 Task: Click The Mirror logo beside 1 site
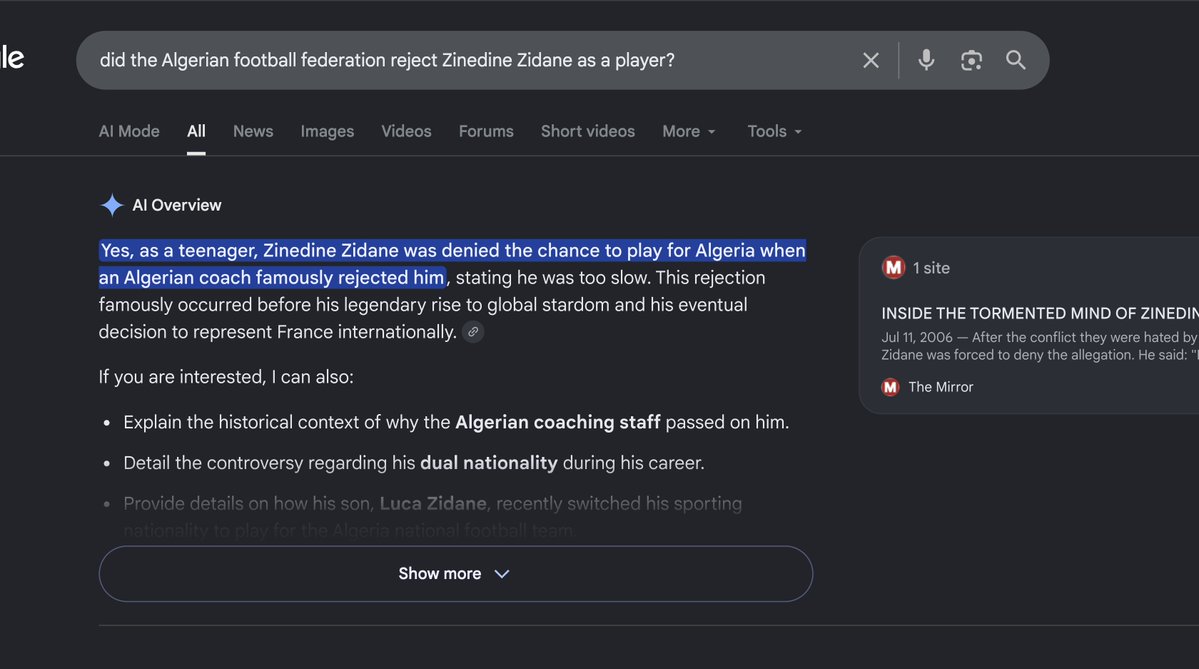pos(893,268)
